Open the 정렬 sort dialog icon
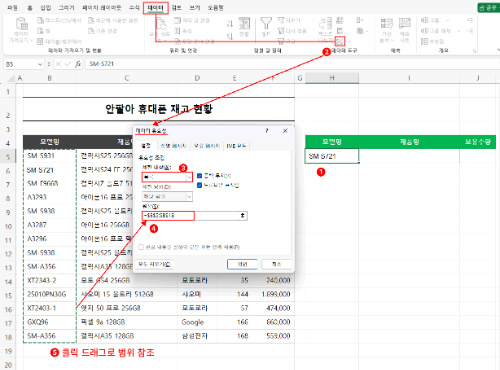500x370 pixels. 244,24
